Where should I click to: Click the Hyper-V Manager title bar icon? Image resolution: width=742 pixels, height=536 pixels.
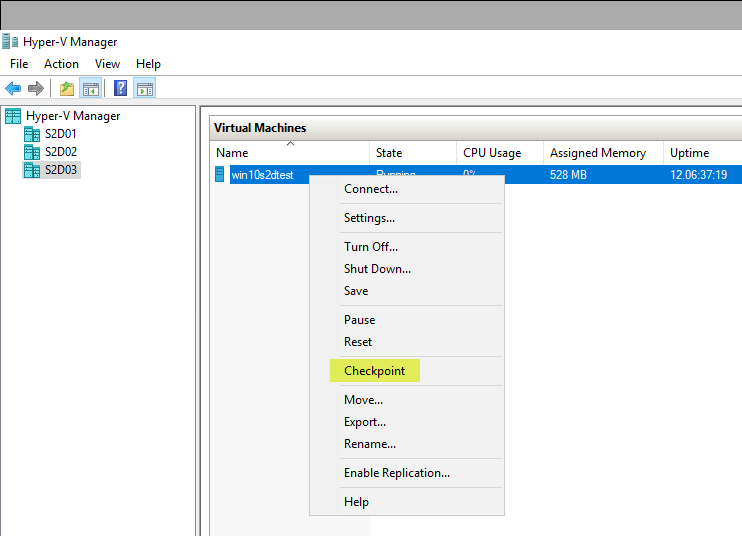click(x=10, y=42)
